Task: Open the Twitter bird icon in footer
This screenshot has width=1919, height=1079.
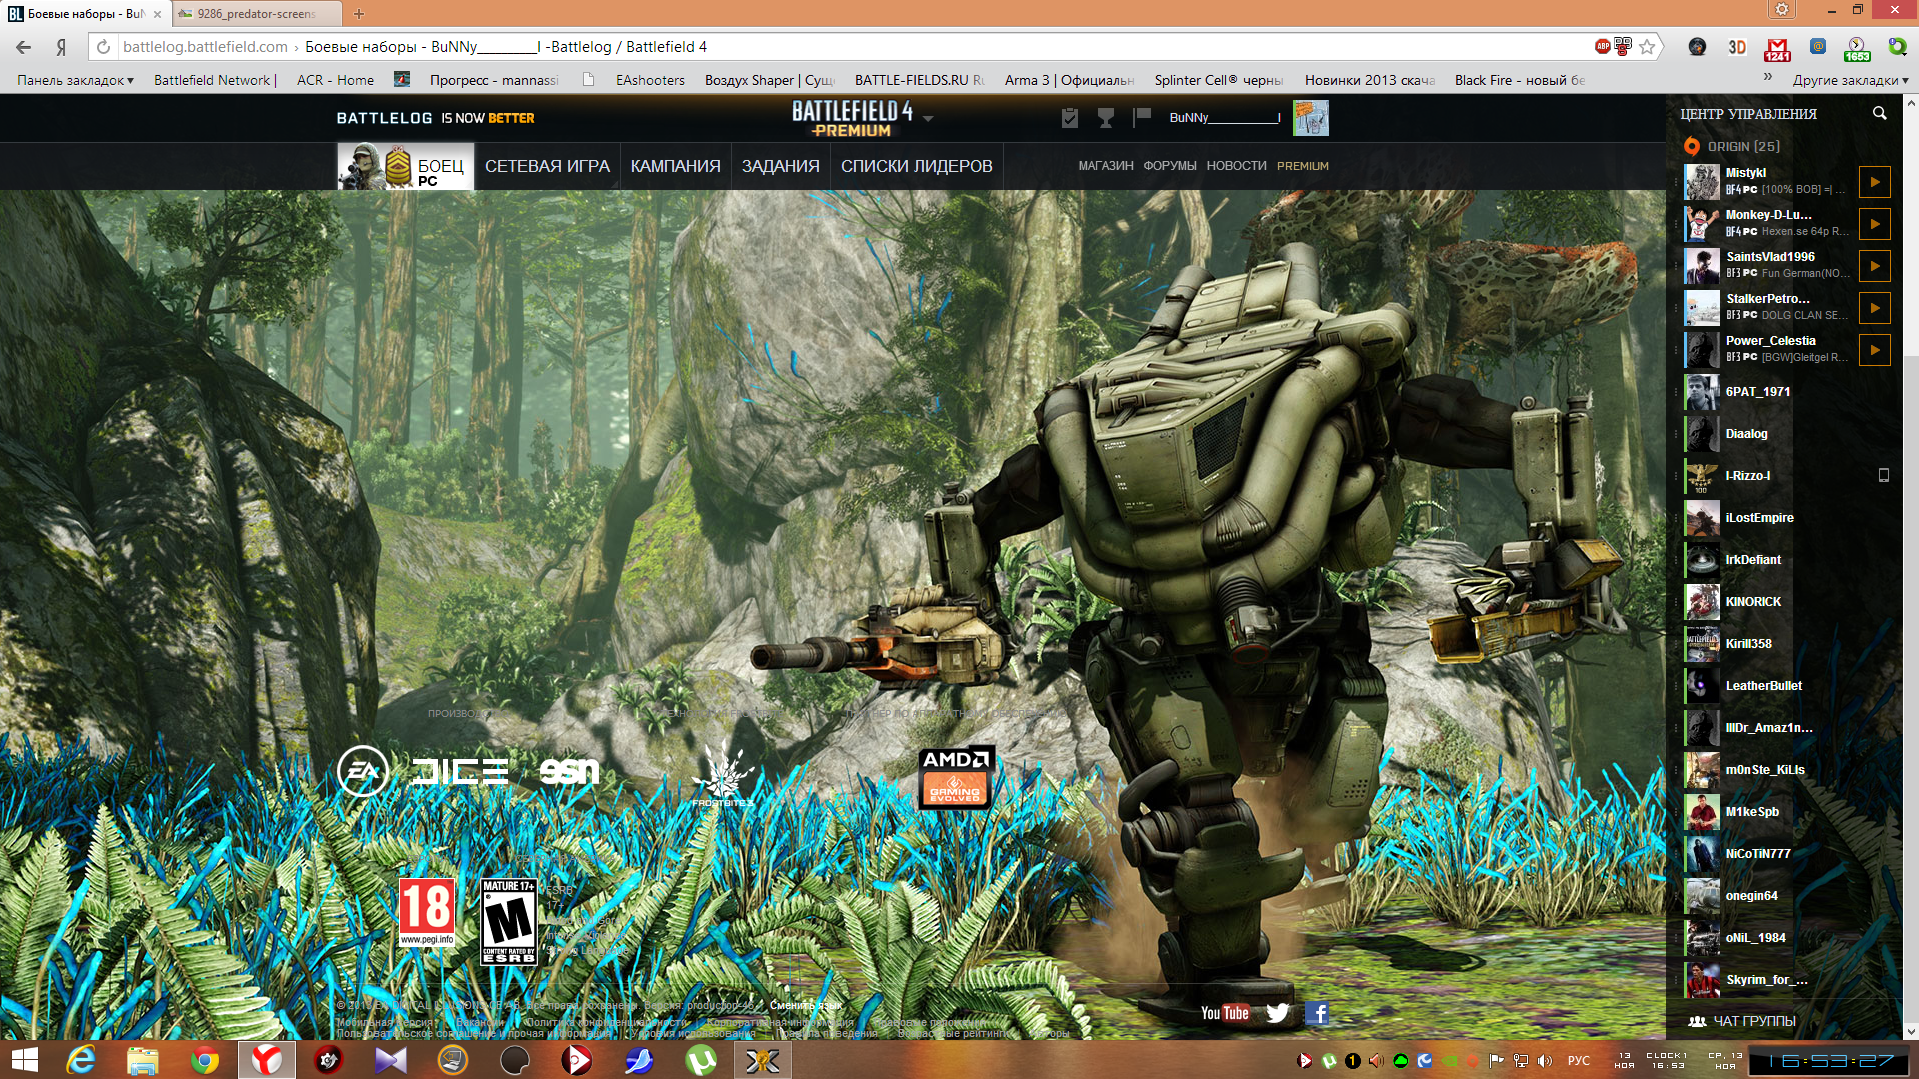Action: (1278, 1013)
